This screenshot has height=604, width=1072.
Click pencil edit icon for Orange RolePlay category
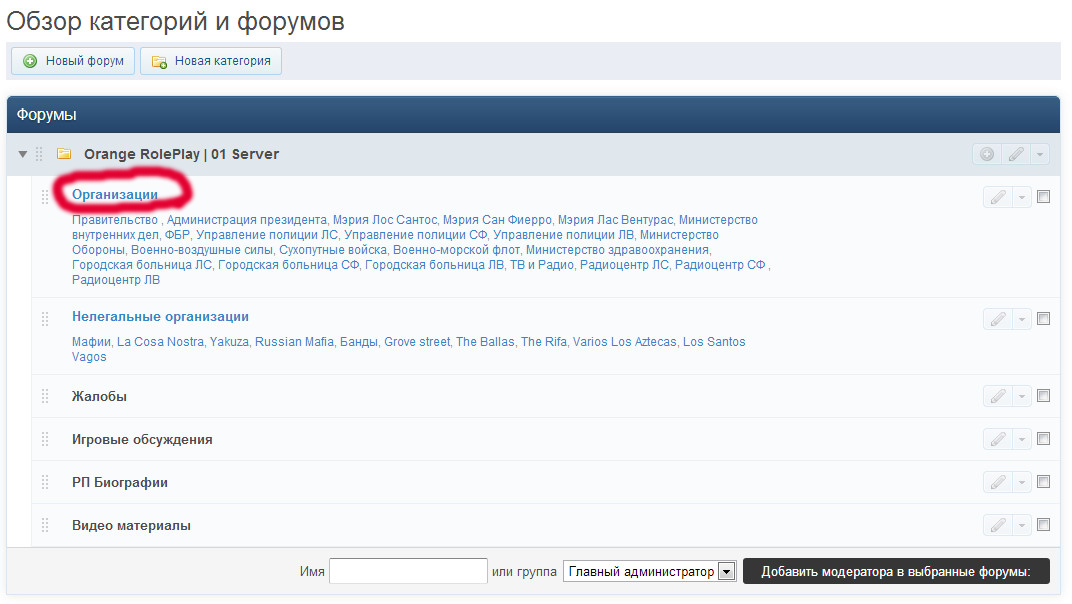tap(1016, 154)
